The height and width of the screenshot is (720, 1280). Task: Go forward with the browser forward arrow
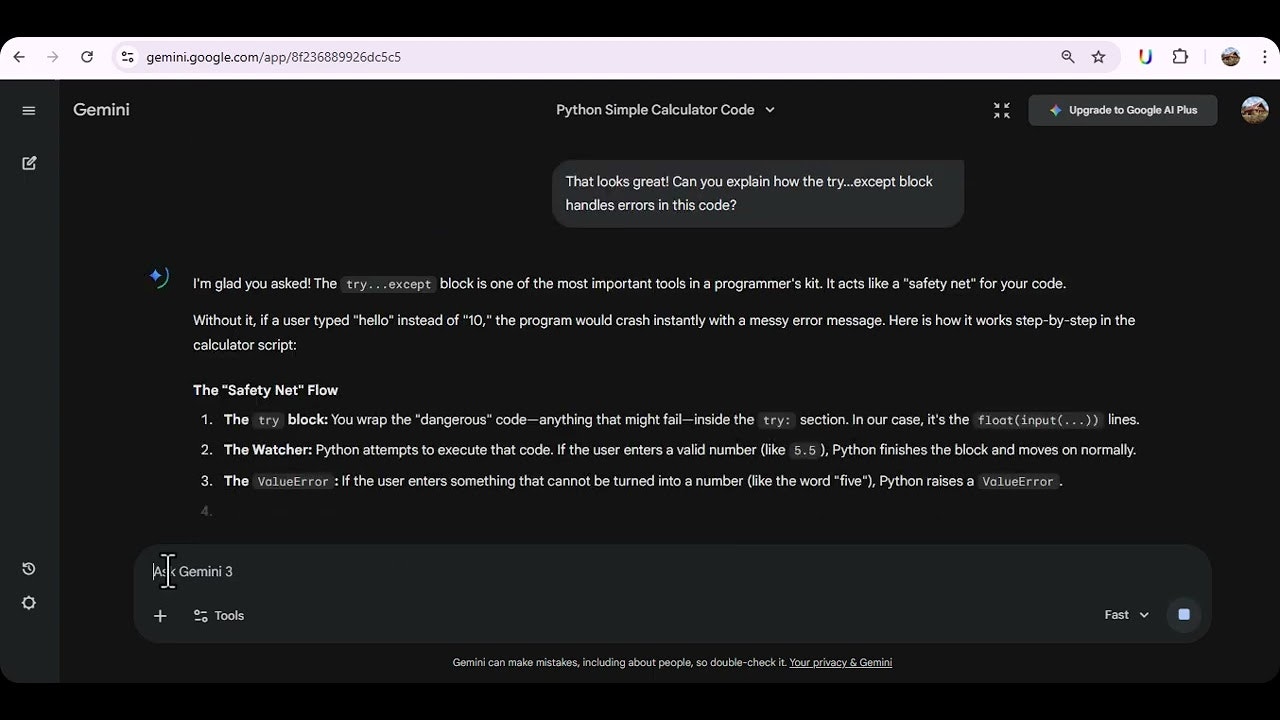(x=53, y=57)
